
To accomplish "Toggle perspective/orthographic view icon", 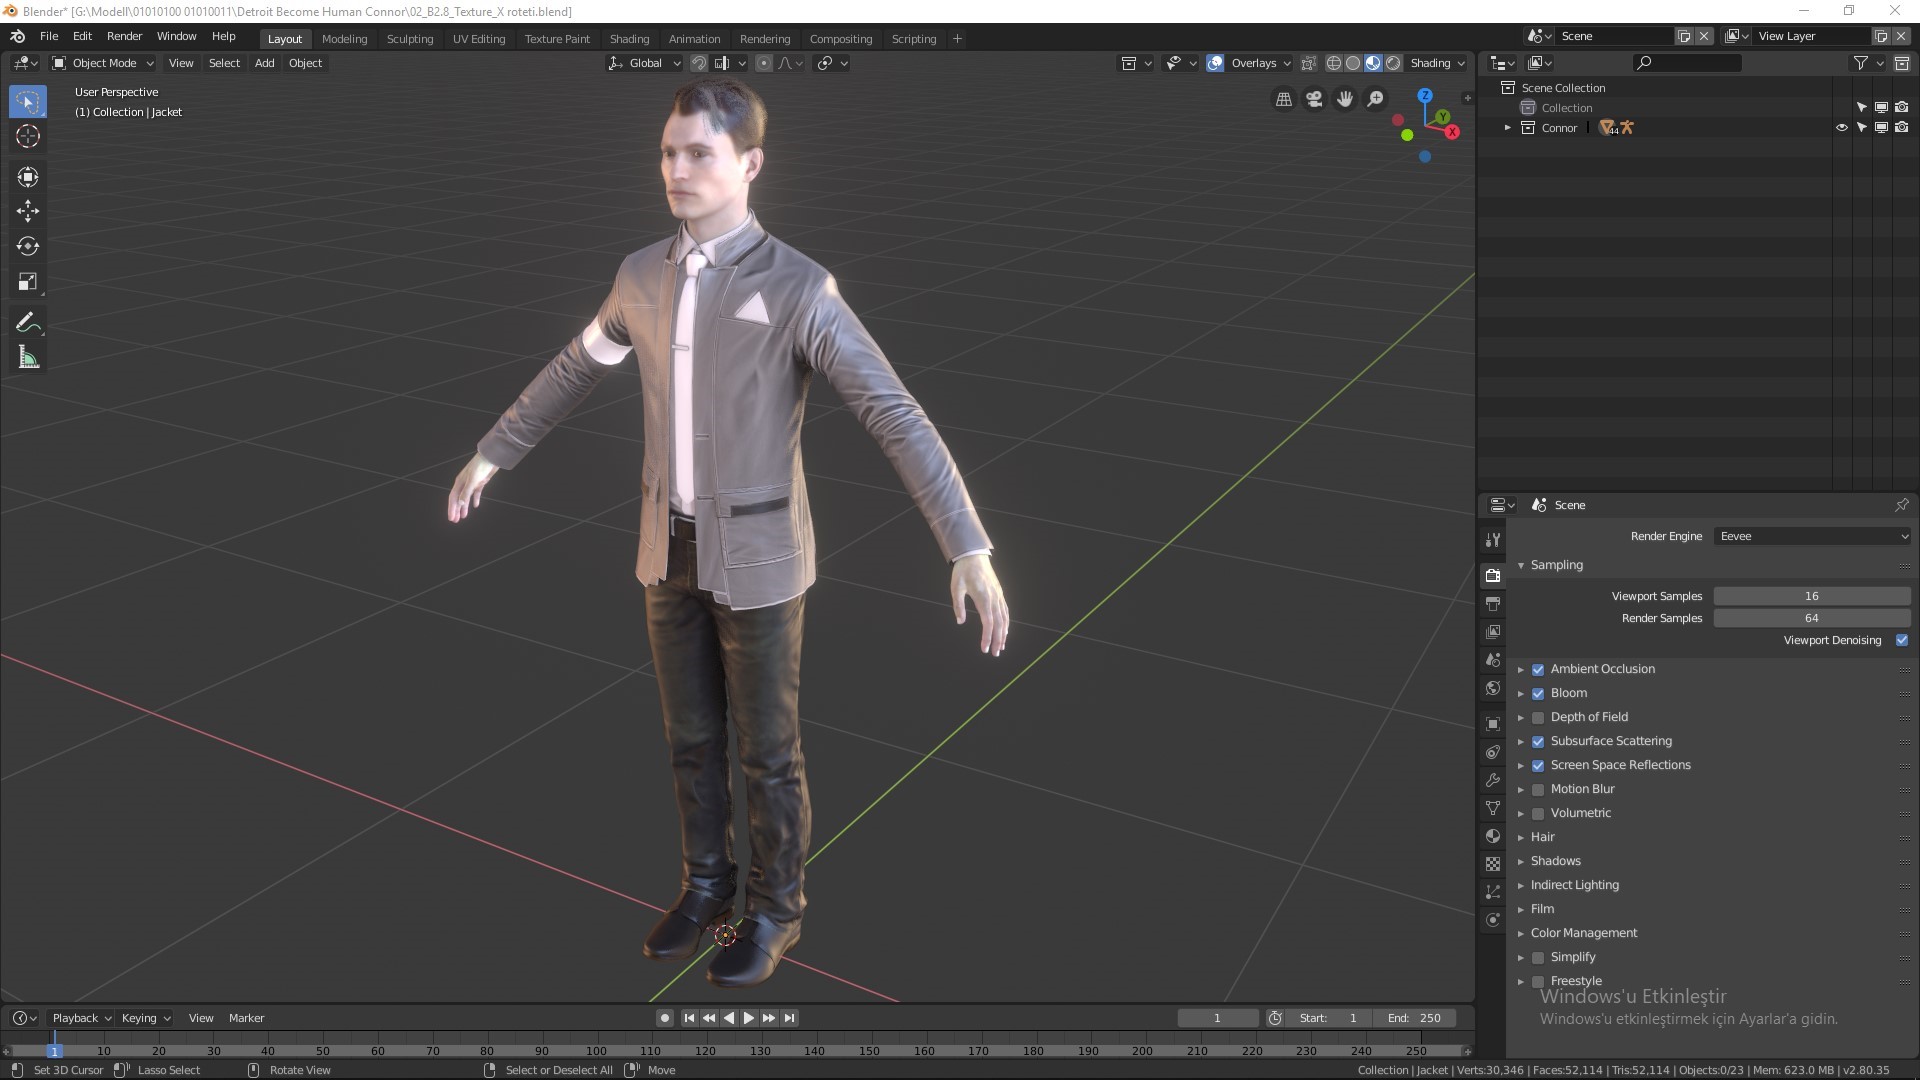I will [x=1284, y=99].
